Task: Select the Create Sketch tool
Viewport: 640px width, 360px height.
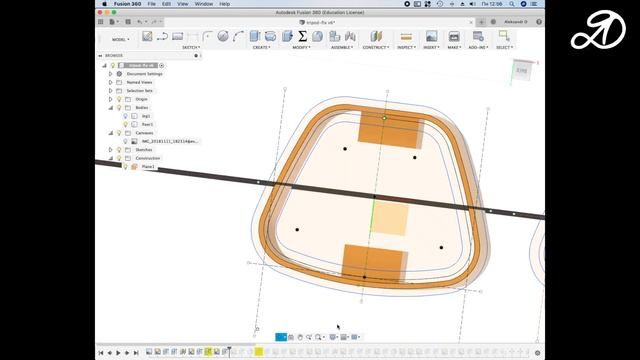Action: pyautogui.click(x=147, y=36)
